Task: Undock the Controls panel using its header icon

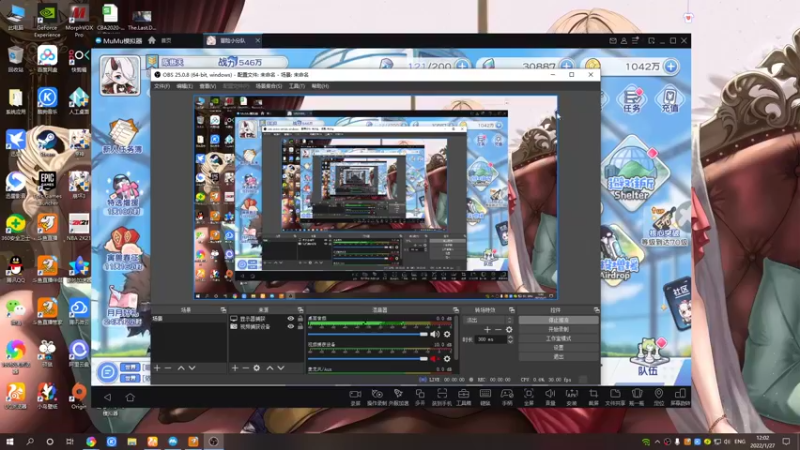Action: [596, 310]
